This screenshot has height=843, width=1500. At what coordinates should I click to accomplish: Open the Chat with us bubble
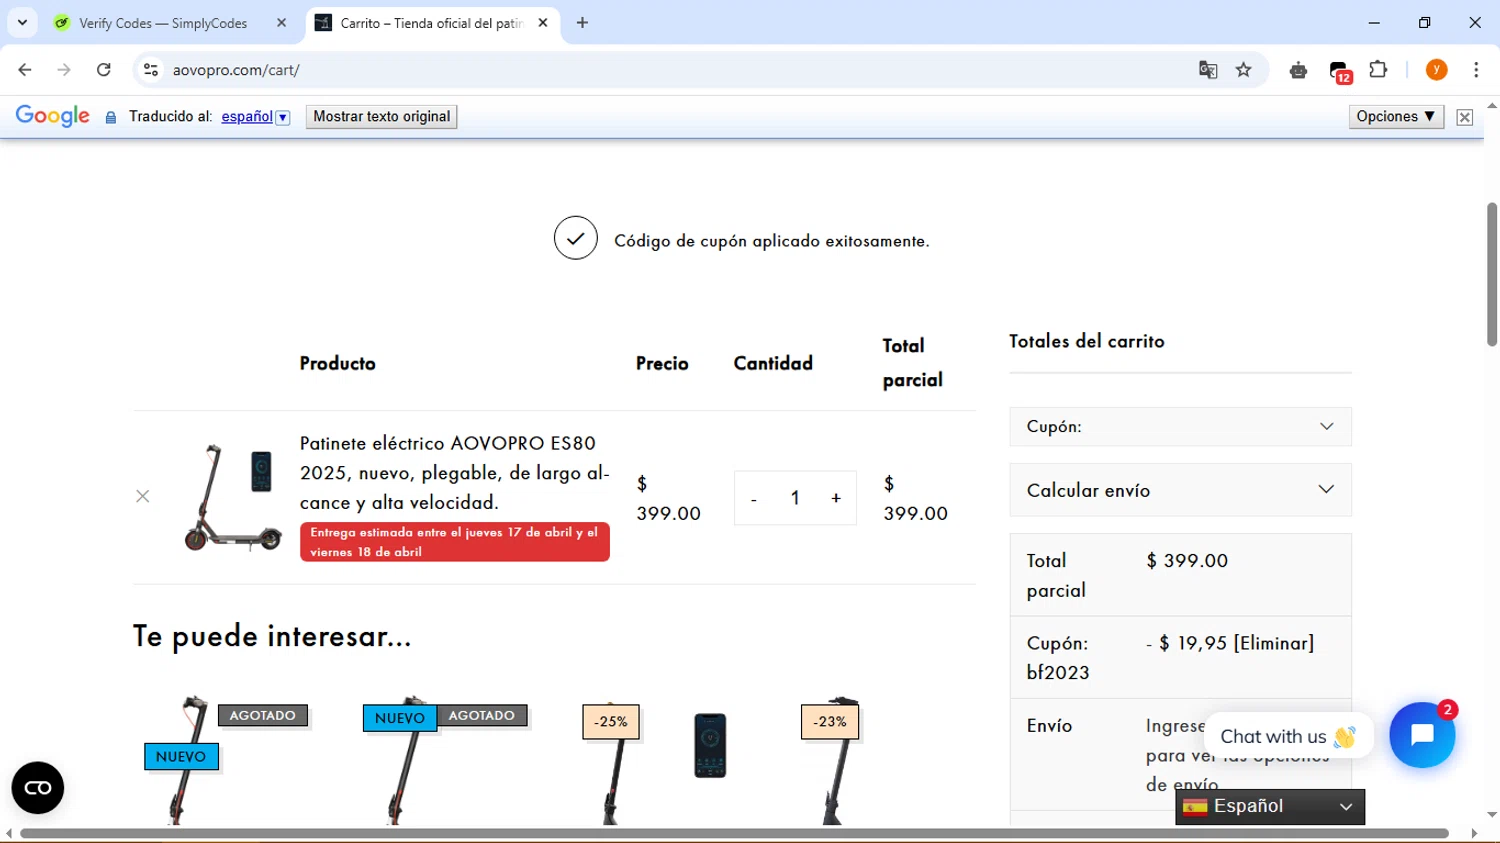coord(1288,737)
